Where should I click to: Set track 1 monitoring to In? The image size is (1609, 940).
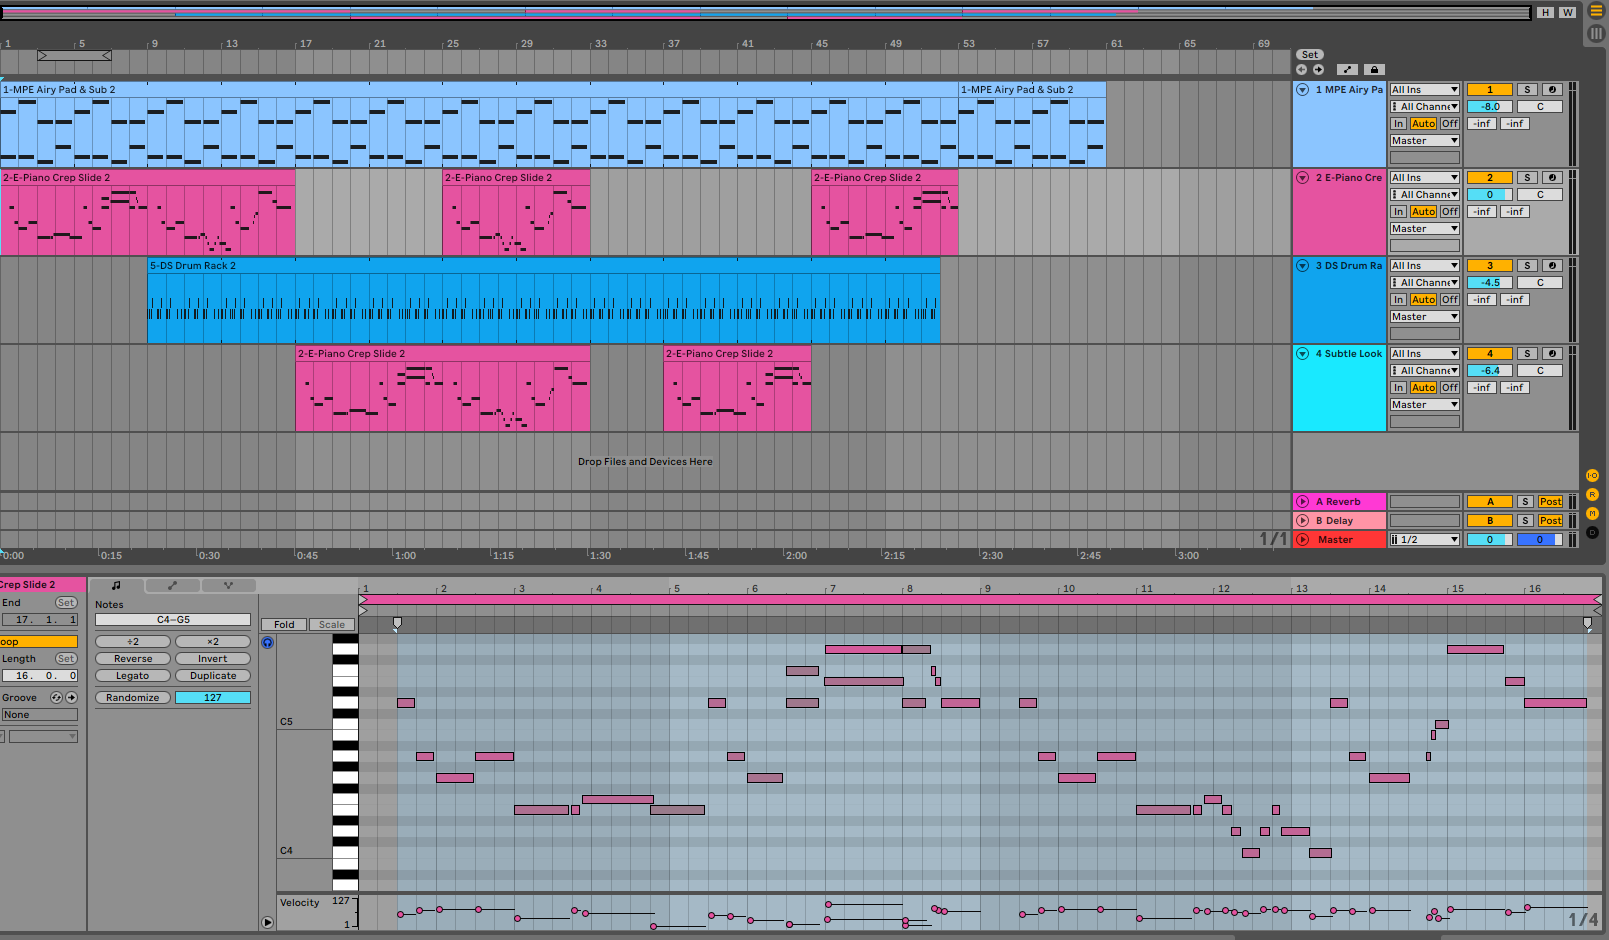click(1398, 124)
